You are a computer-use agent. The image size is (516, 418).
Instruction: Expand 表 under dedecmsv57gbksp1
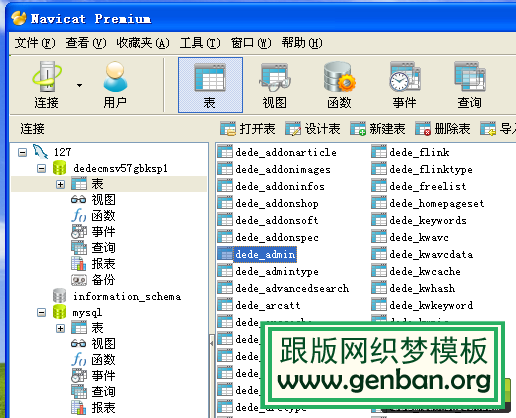pos(60,184)
